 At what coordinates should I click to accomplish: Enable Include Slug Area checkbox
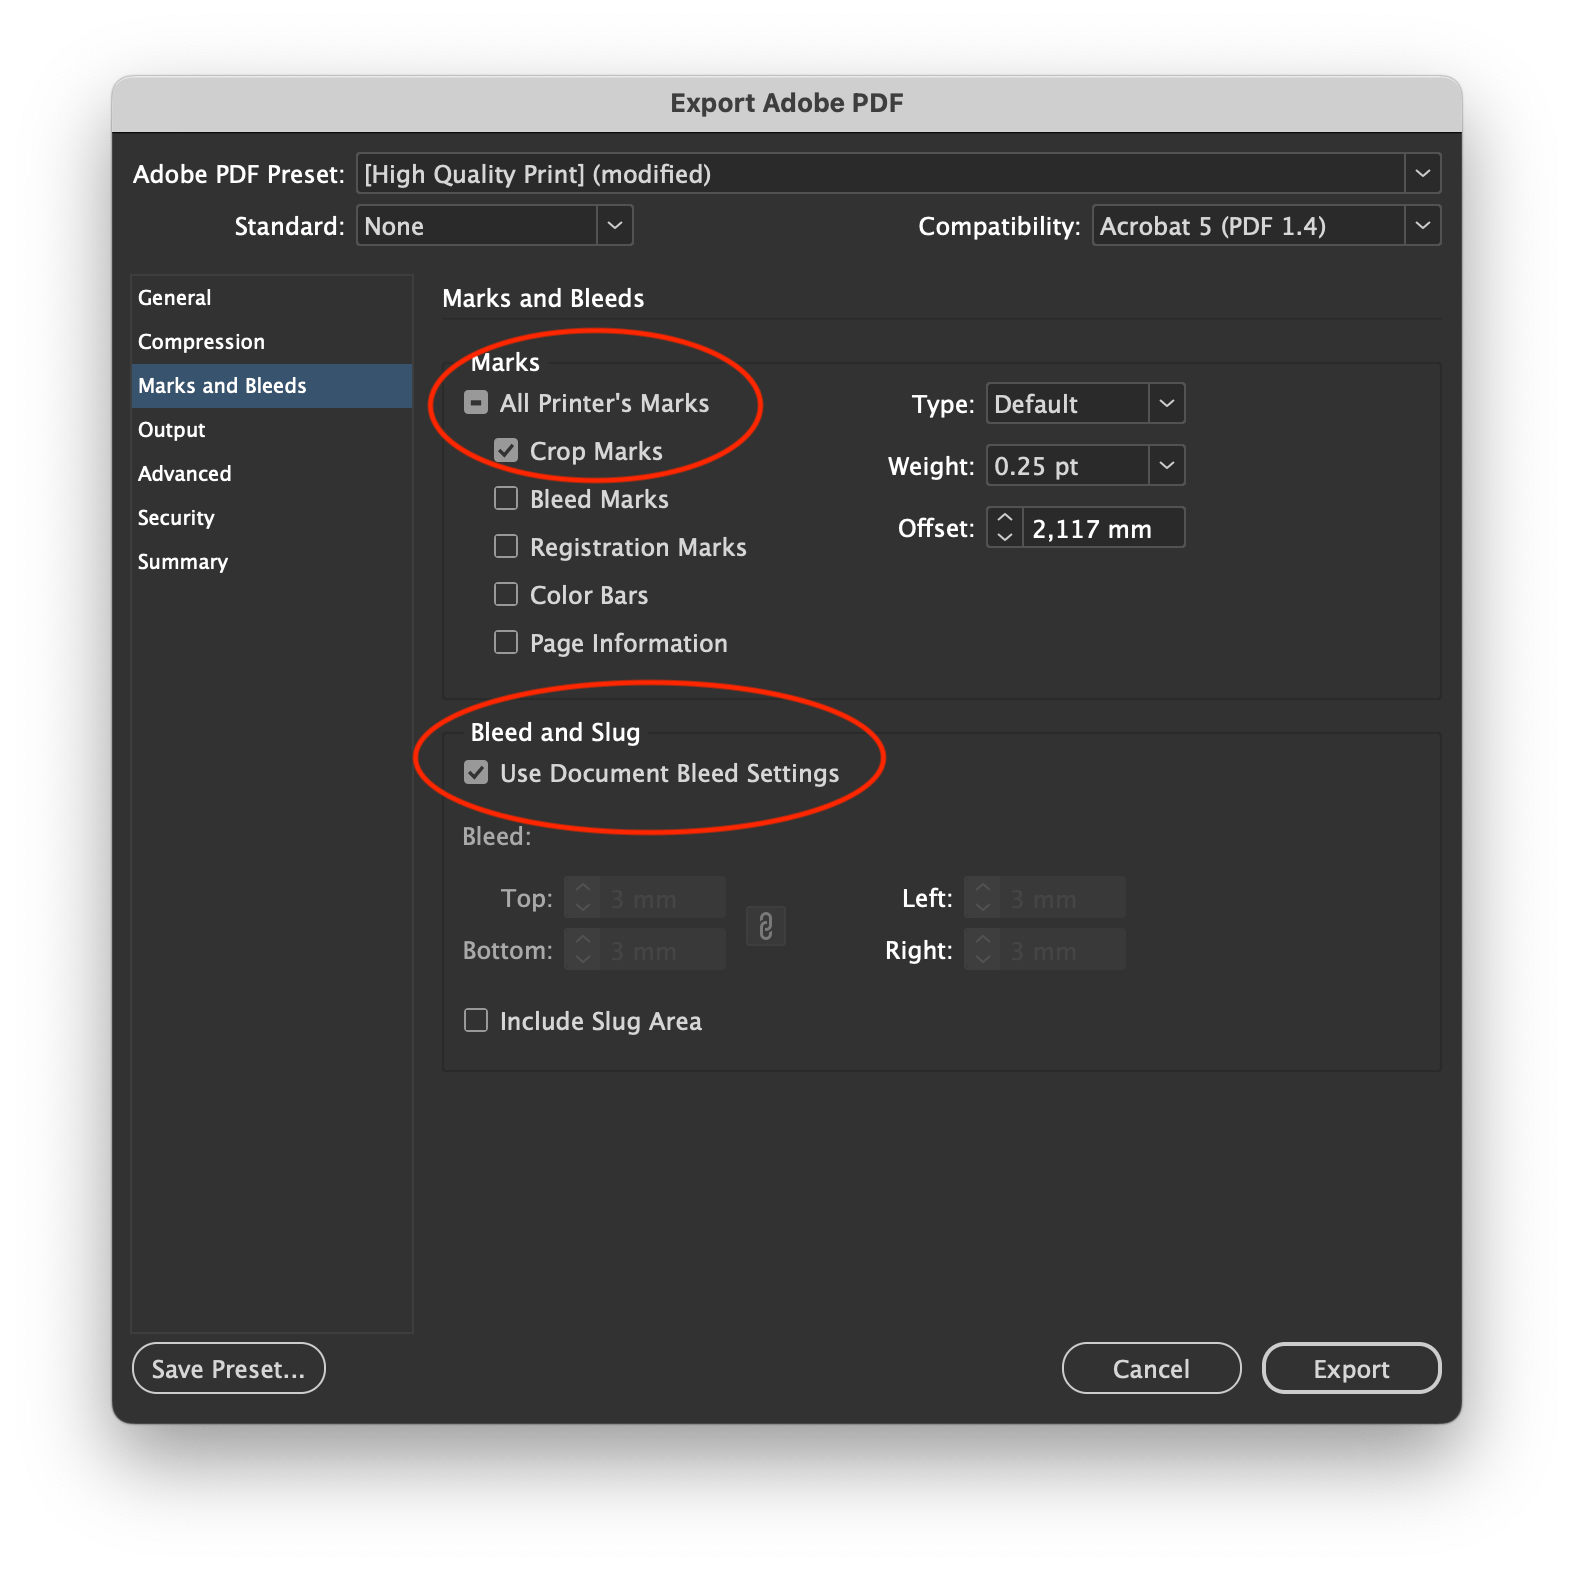pos(476,1021)
